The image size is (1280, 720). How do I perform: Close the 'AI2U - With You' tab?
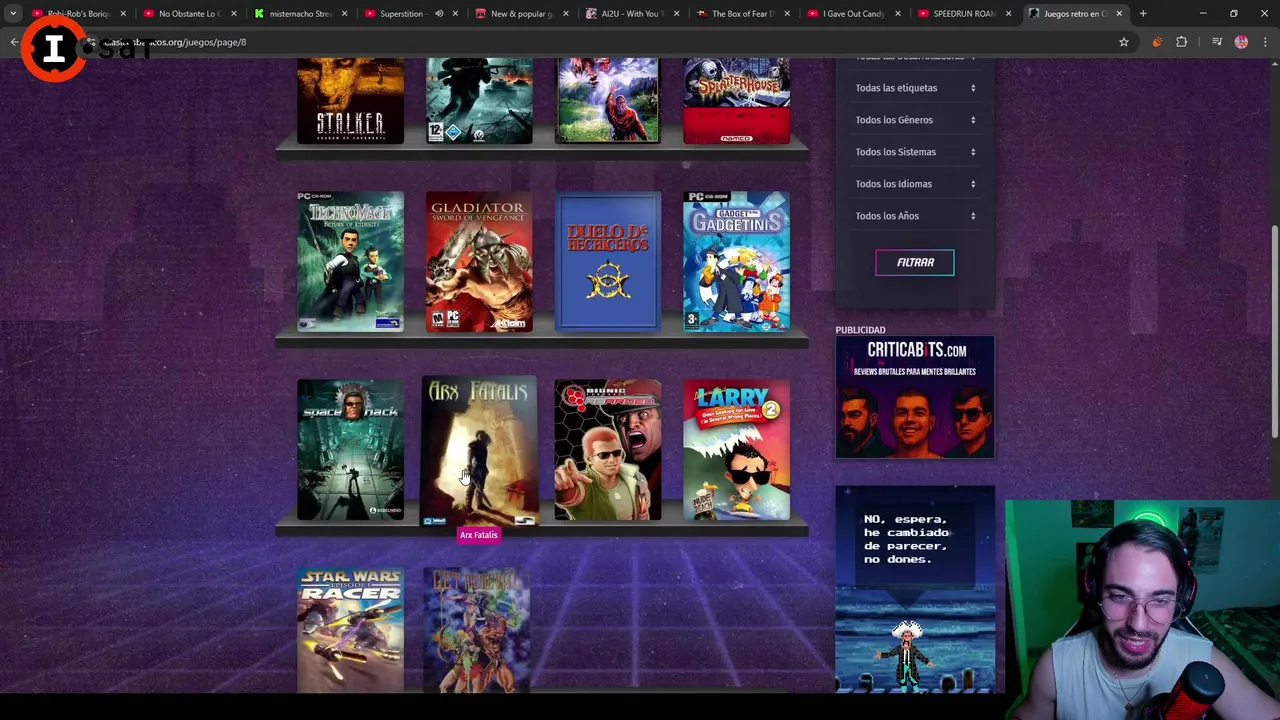[x=676, y=14]
